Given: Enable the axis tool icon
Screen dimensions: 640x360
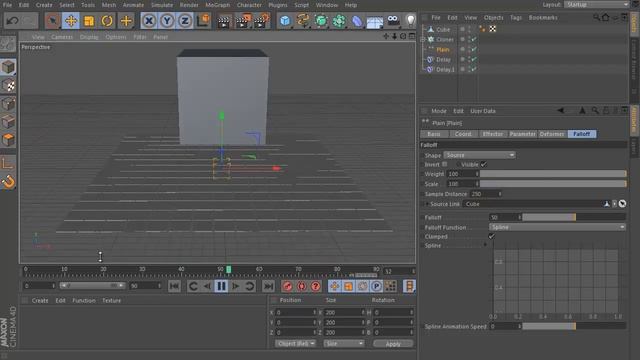Looking at the screenshot, I should pos(8,164).
